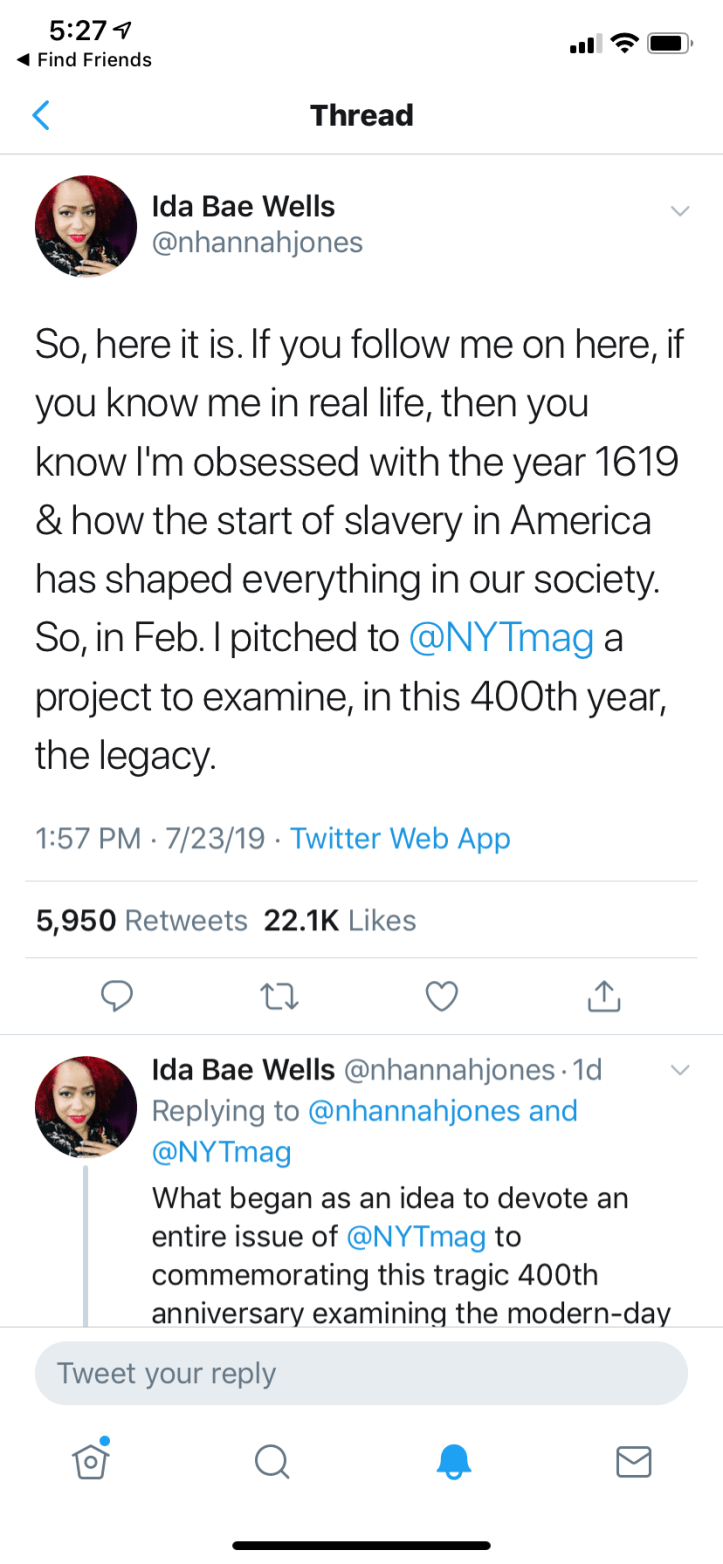This screenshot has width=723, height=1564.
Task: Open Twitter Web App source link
Action: click(x=400, y=838)
